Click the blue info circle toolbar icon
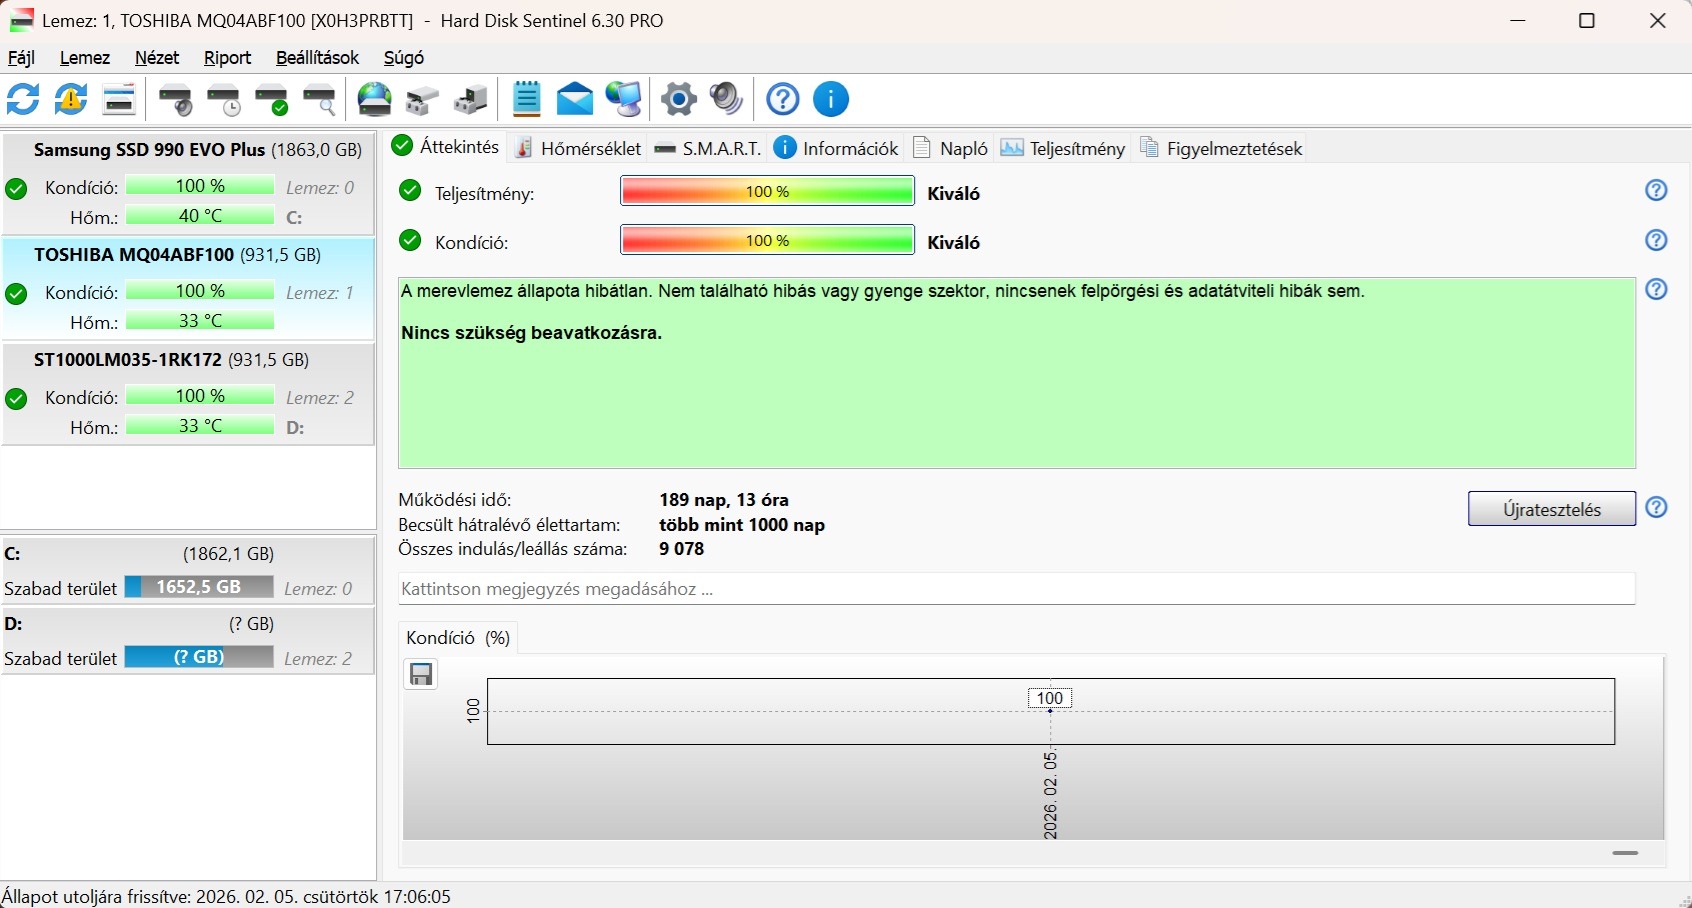Viewport: 1692px width, 908px height. coord(831,99)
